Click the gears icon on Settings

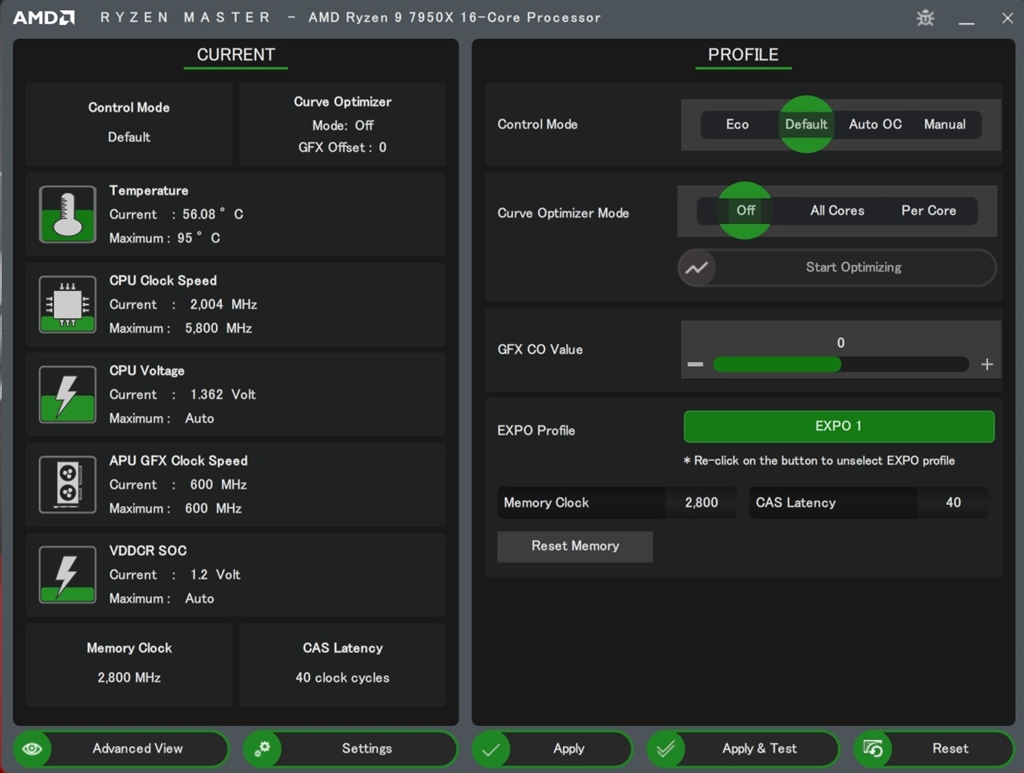point(263,748)
